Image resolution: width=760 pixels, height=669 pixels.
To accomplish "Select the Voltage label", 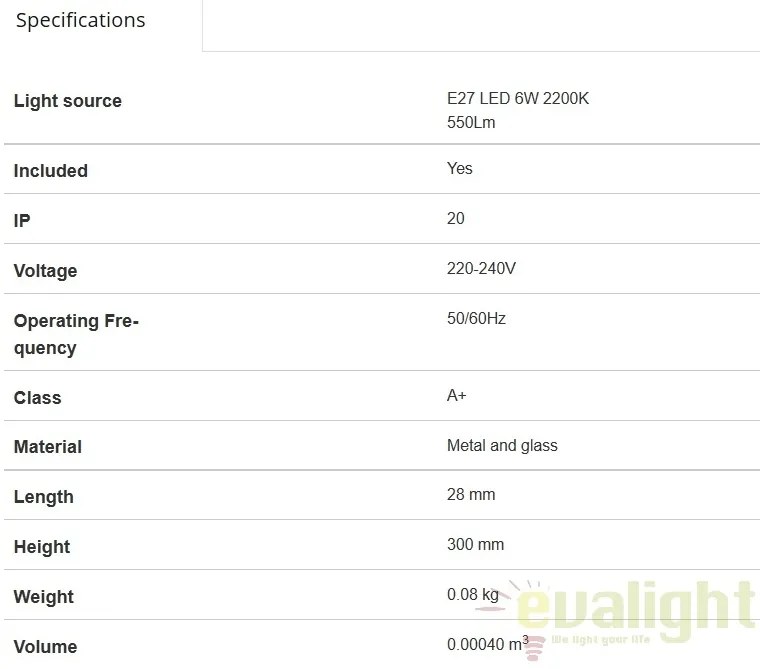I will [x=46, y=271].
